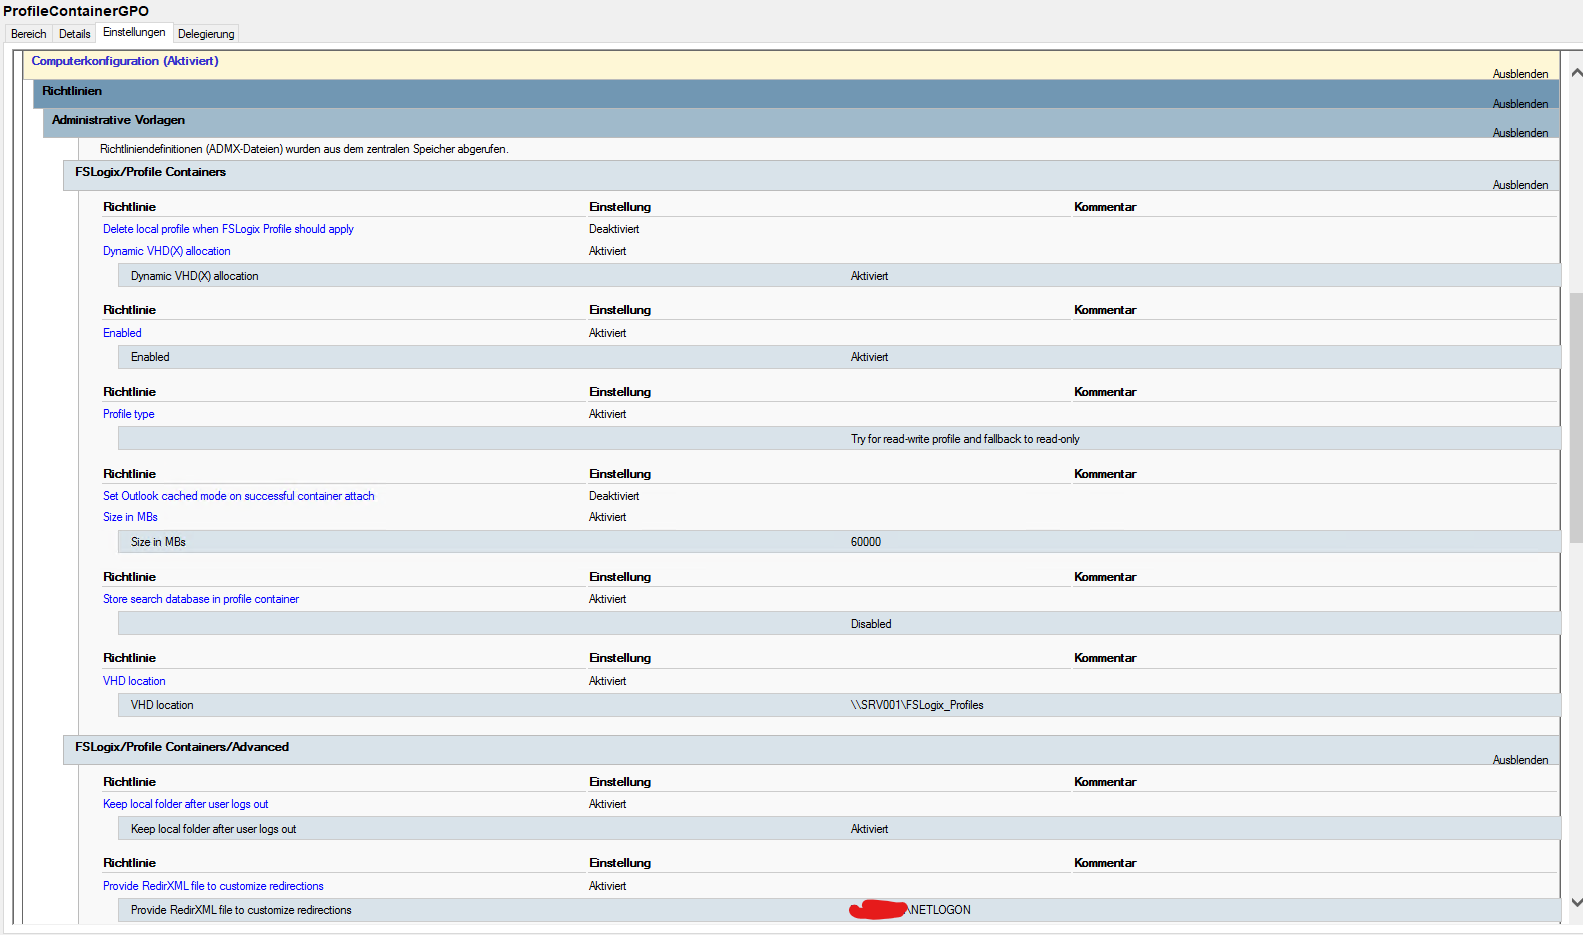Hide FSLogix/Profile Containers section
Screen dimensions: 1583x935
(x=1519, y=185)
